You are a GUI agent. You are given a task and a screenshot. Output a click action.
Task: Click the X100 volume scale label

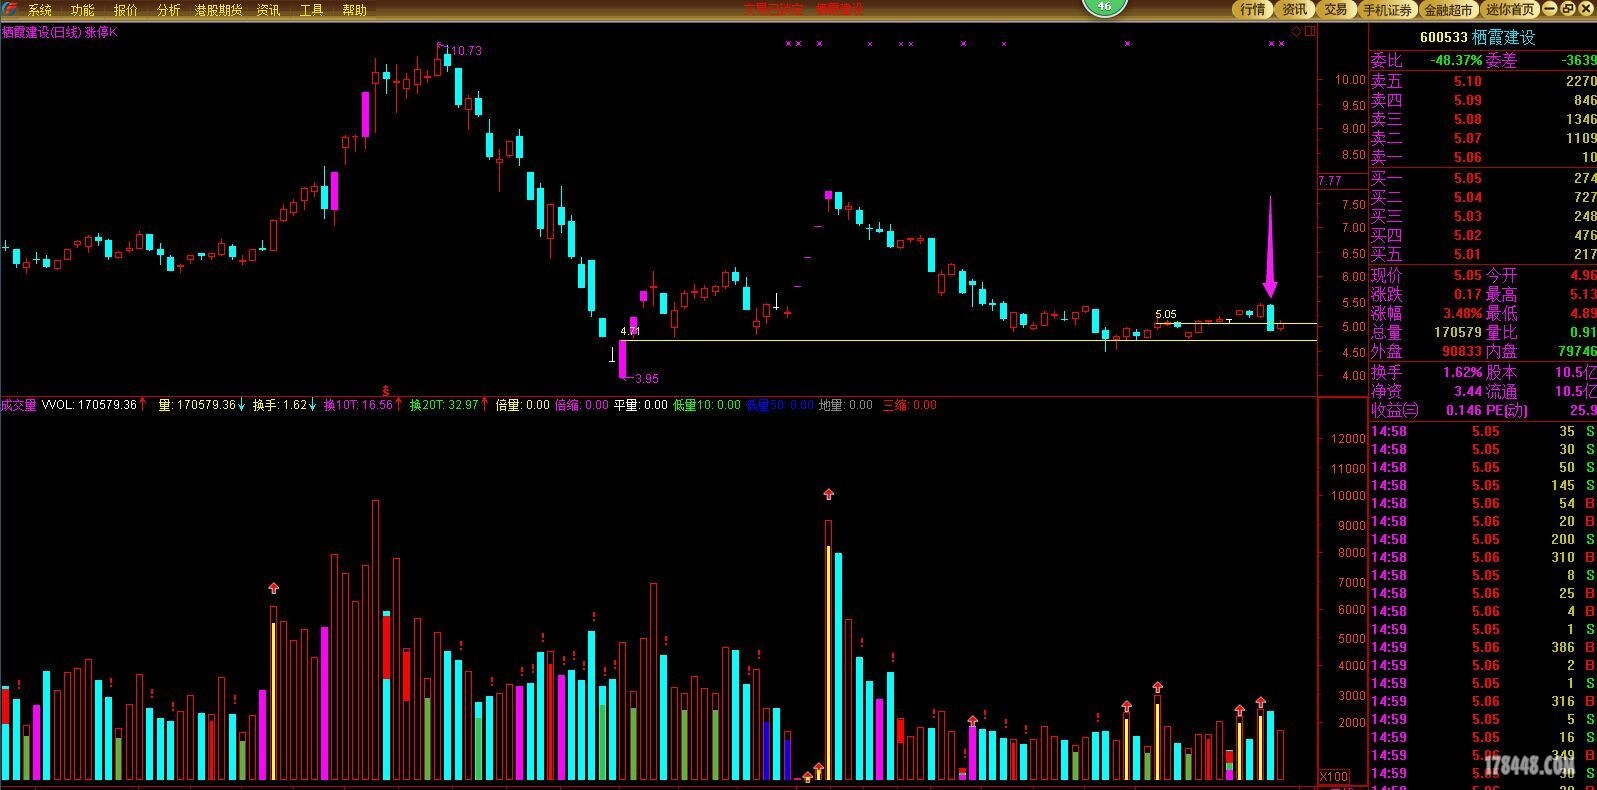[1334, 777]
